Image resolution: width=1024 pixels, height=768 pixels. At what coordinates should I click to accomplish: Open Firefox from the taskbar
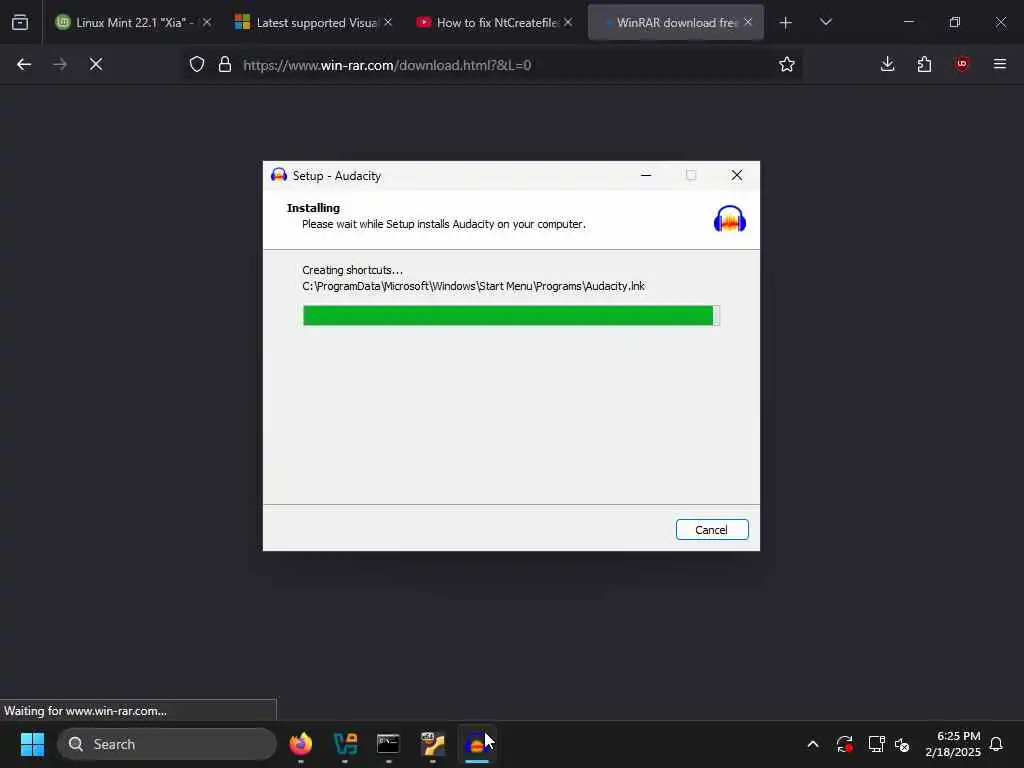[301, 744]
